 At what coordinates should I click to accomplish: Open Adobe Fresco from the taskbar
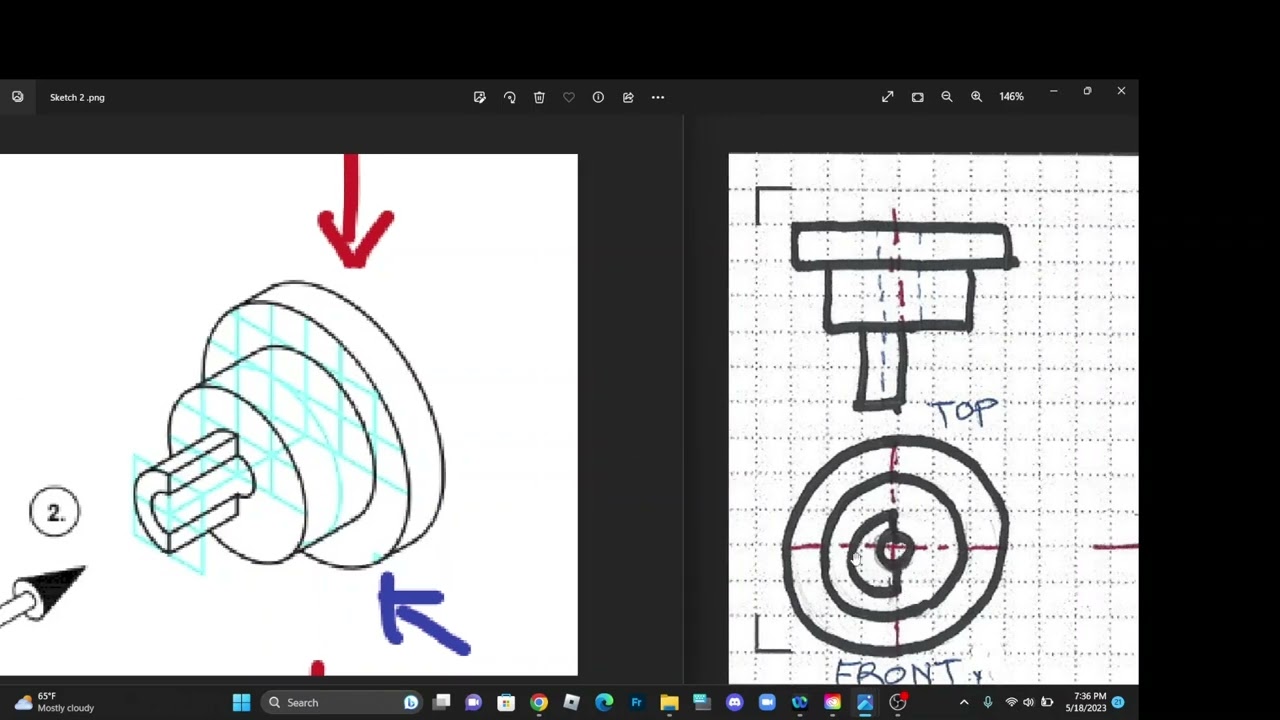(636, 702)
